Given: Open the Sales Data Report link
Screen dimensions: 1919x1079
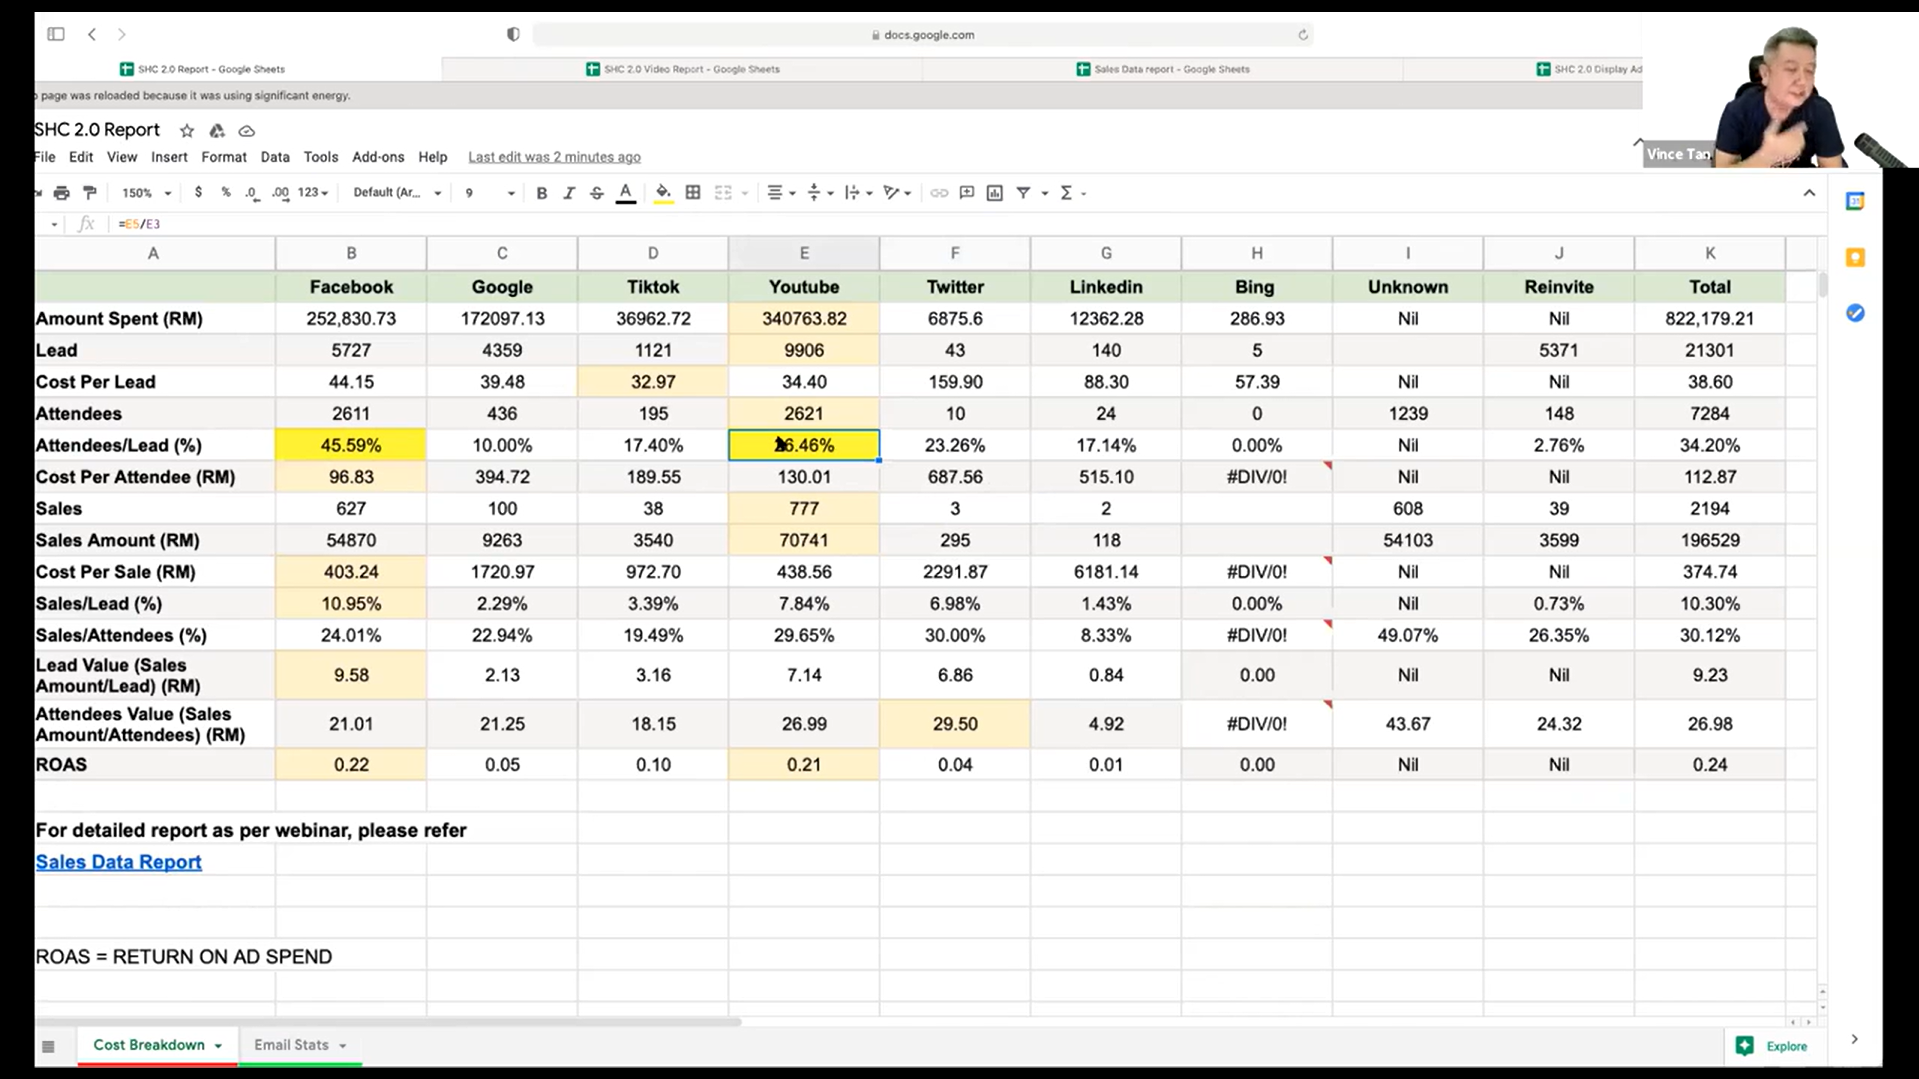Looking at the screenshot, I should [x=118, y=862].
